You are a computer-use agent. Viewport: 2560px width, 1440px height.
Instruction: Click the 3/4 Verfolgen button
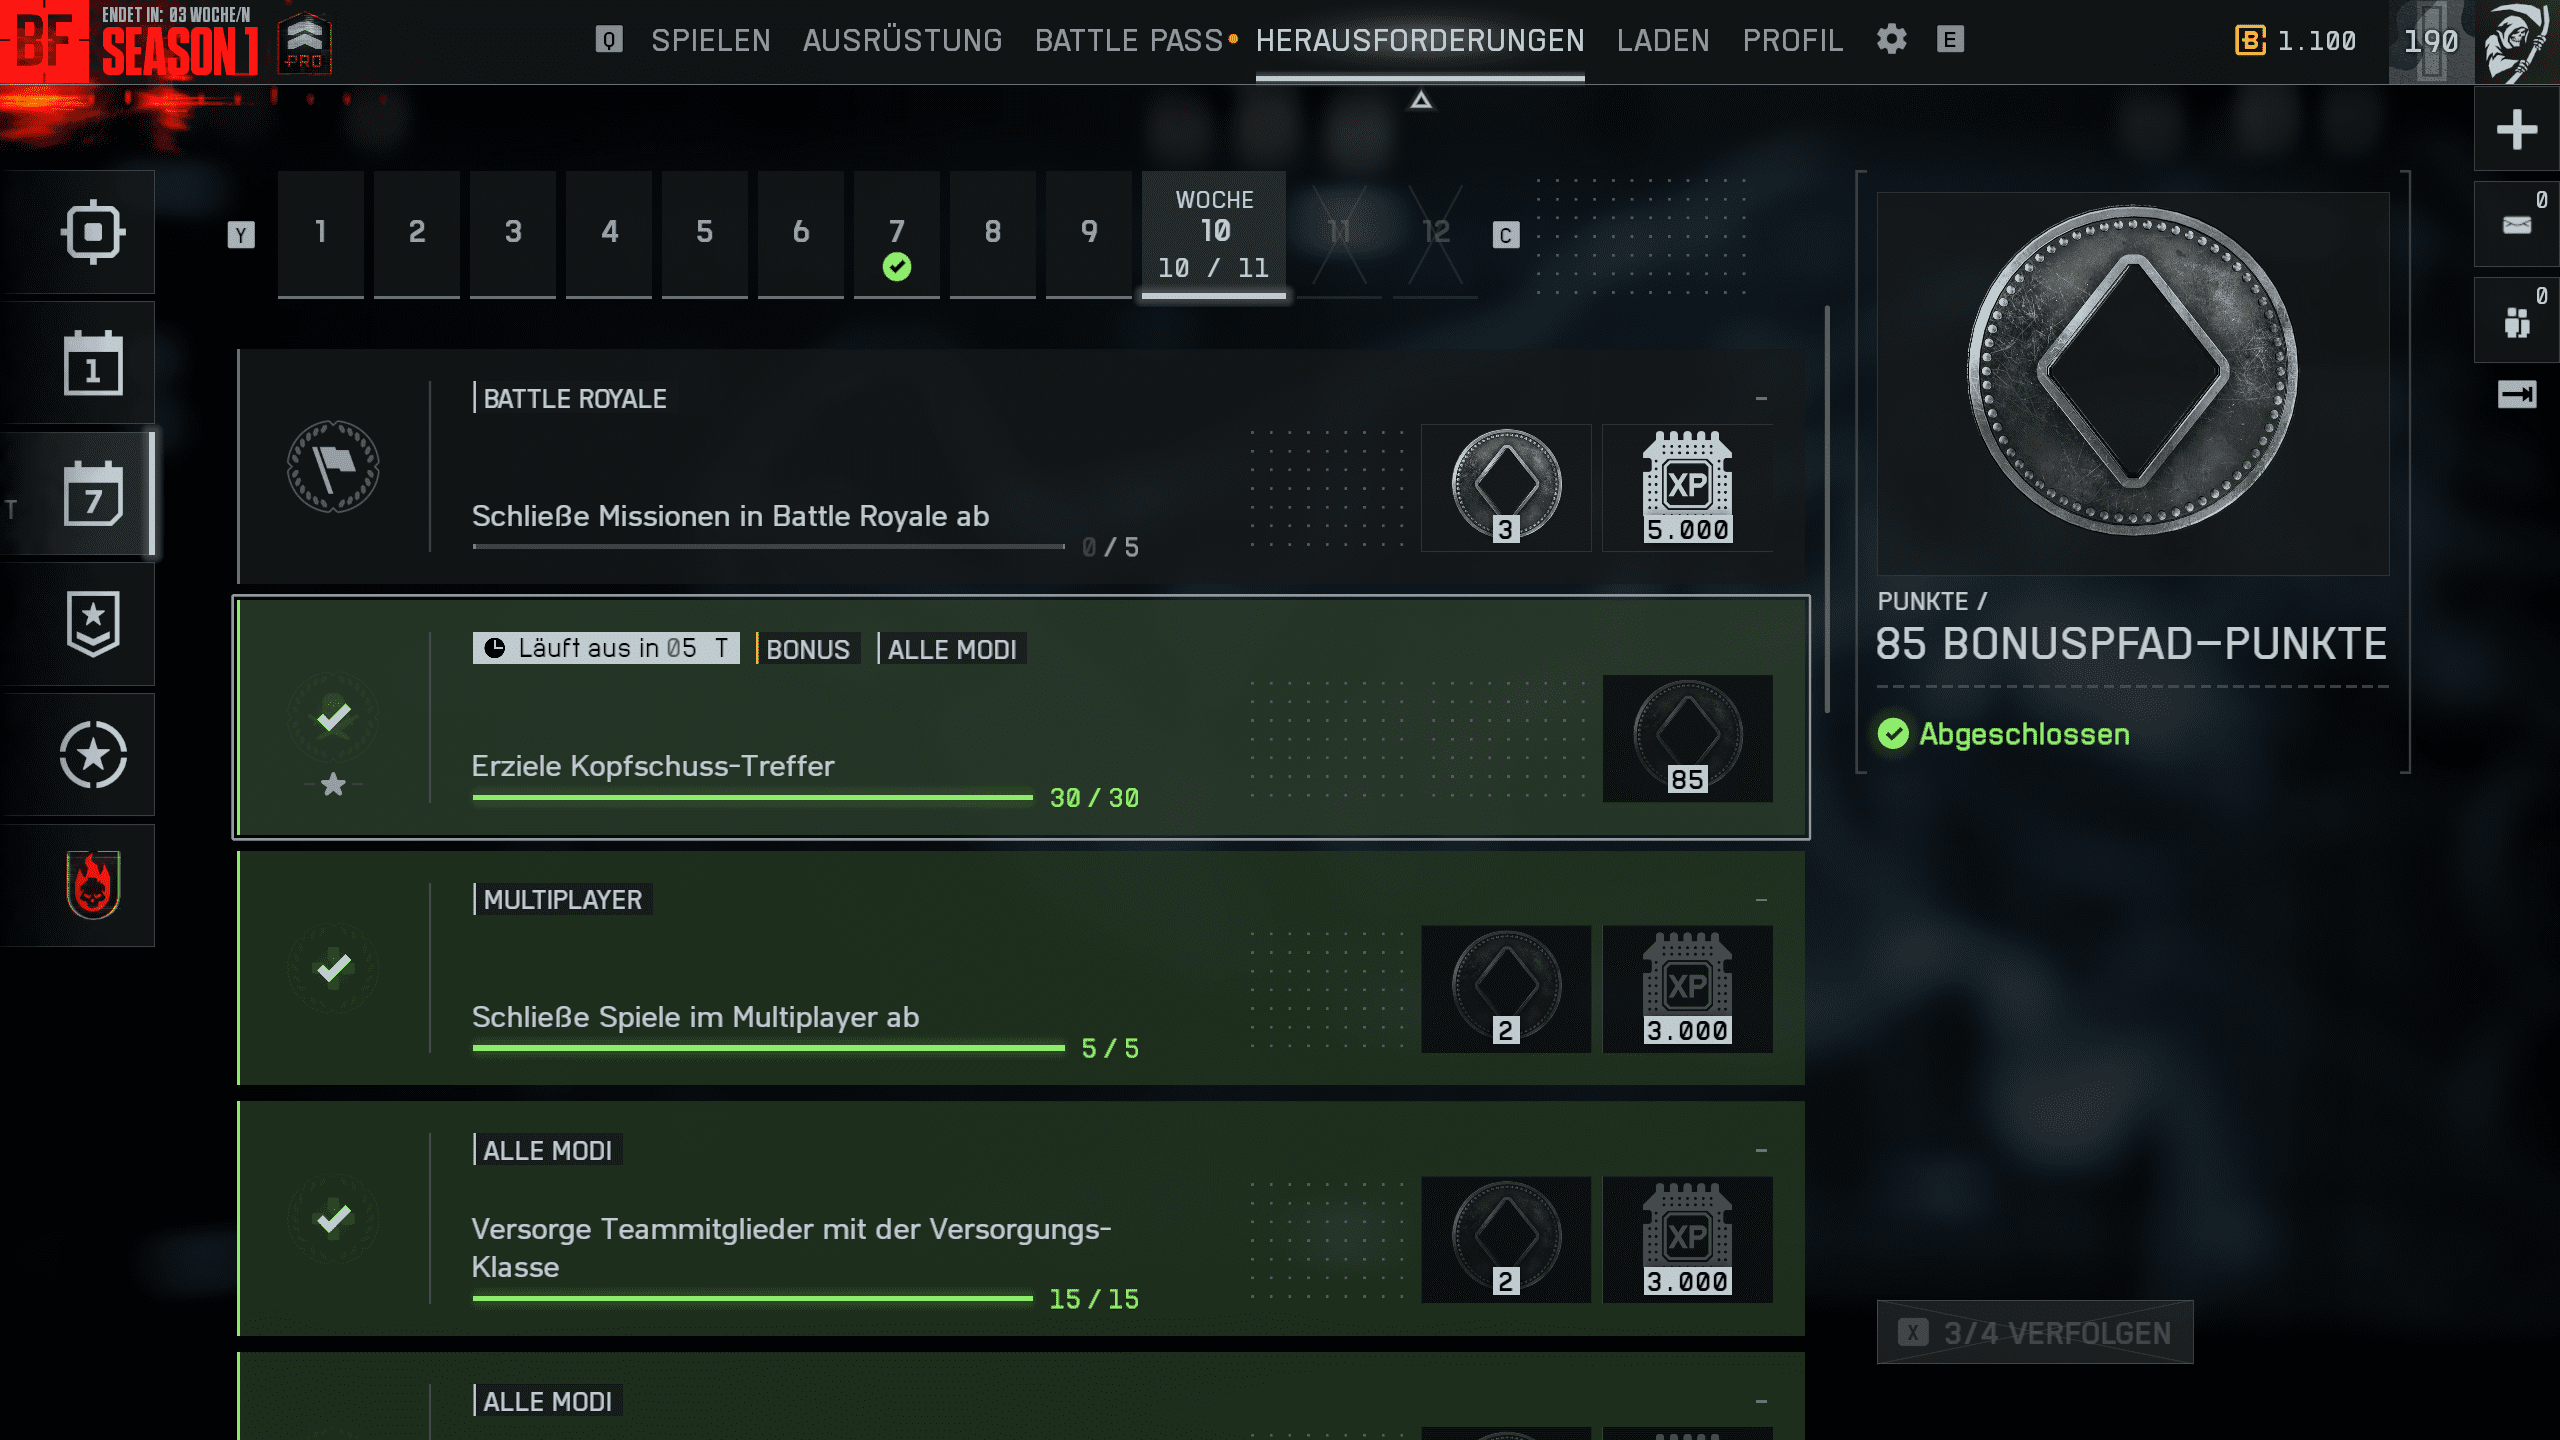[2035, 1332]
